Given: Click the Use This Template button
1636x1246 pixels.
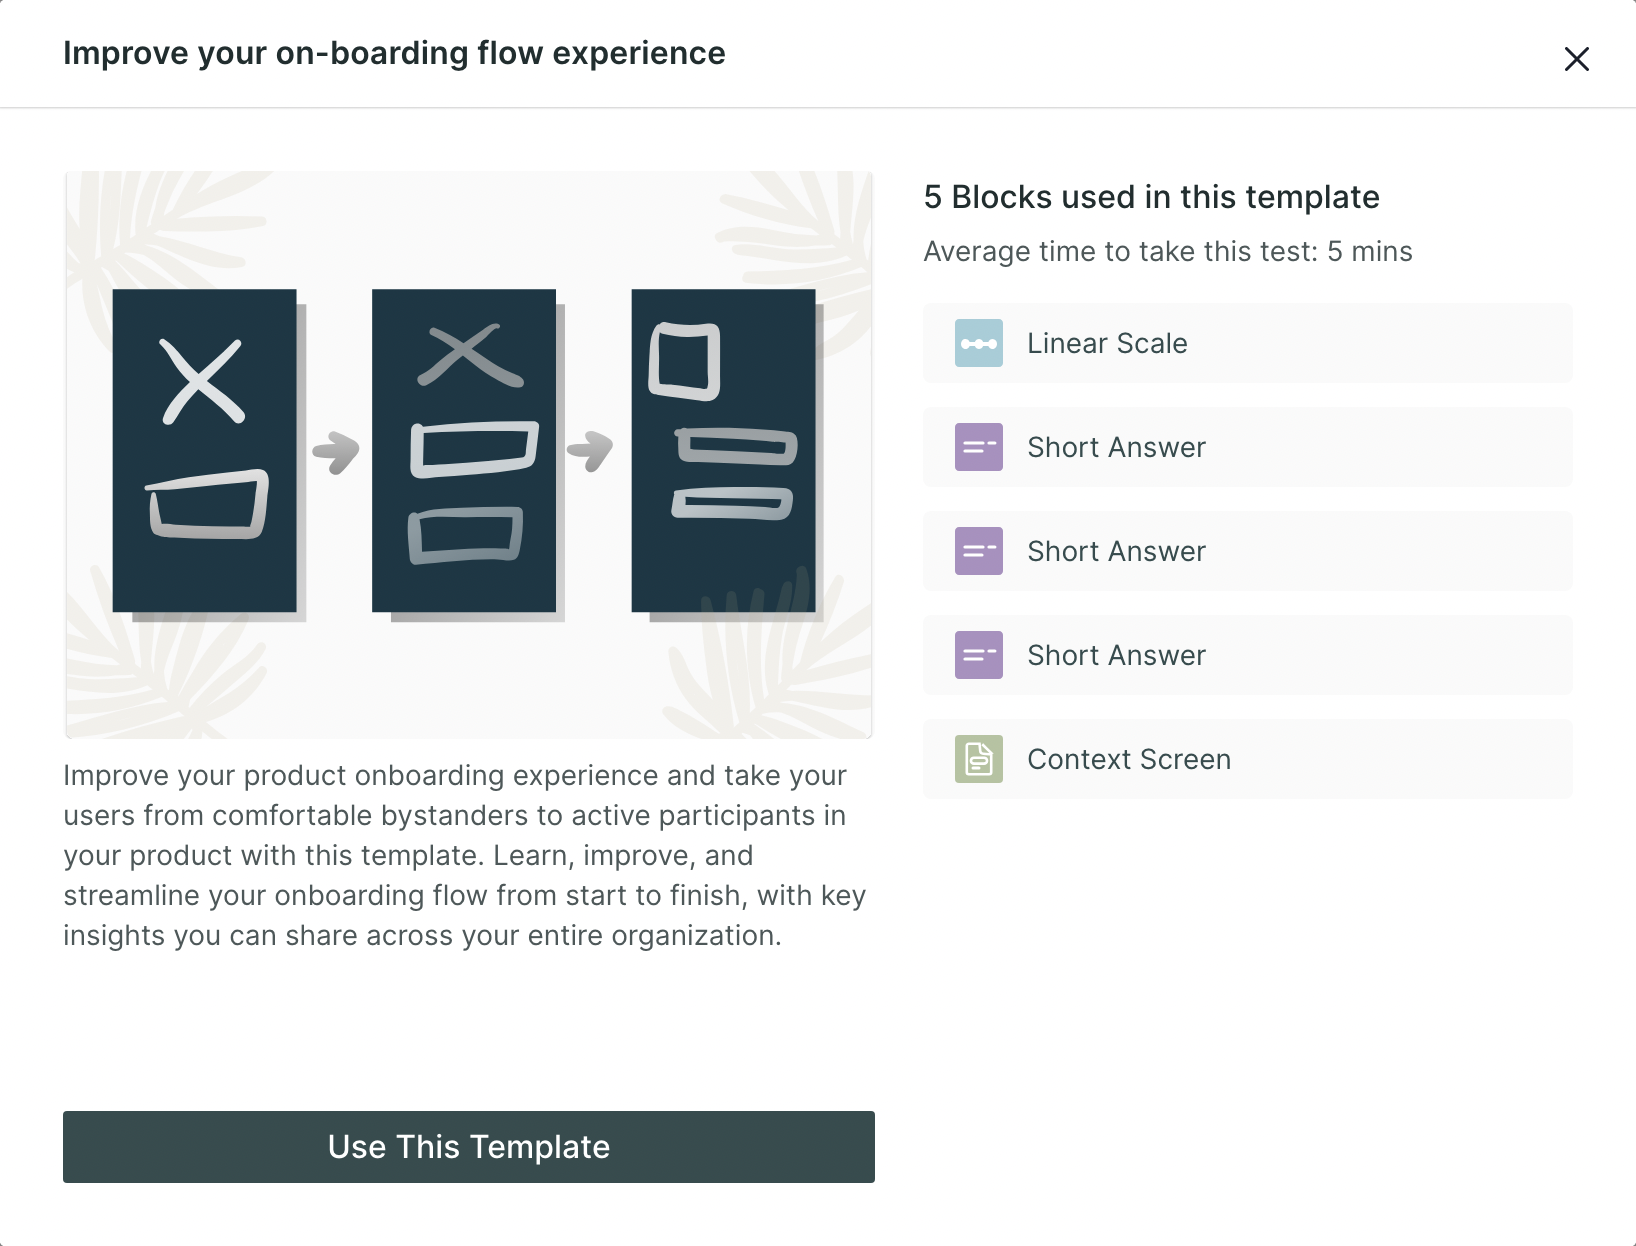Looking at the screenshot, I should click(469, 1147).
